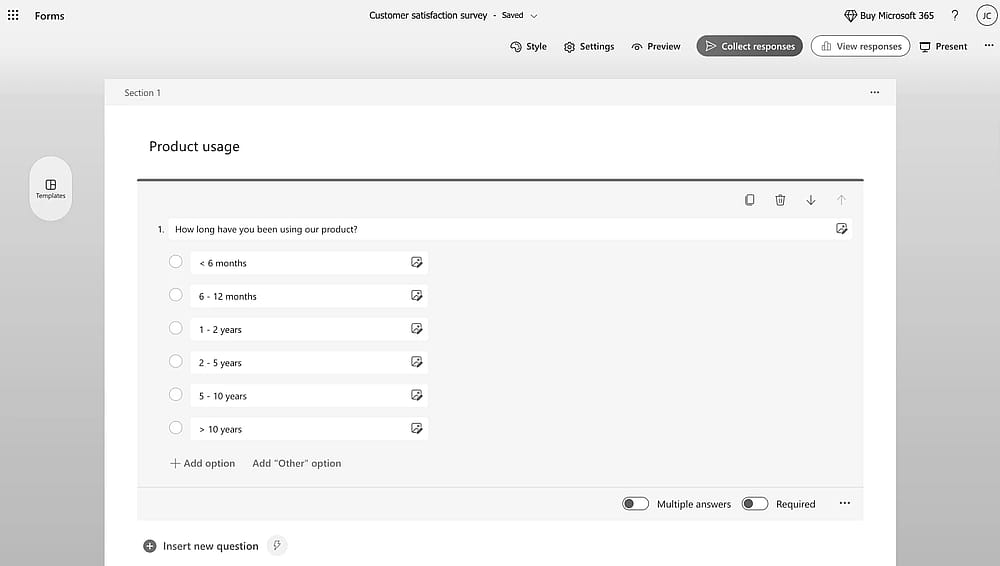Expand the Saved status dropdown chevron
This screenshot has width=1000, height=566.
coord(534,16)
